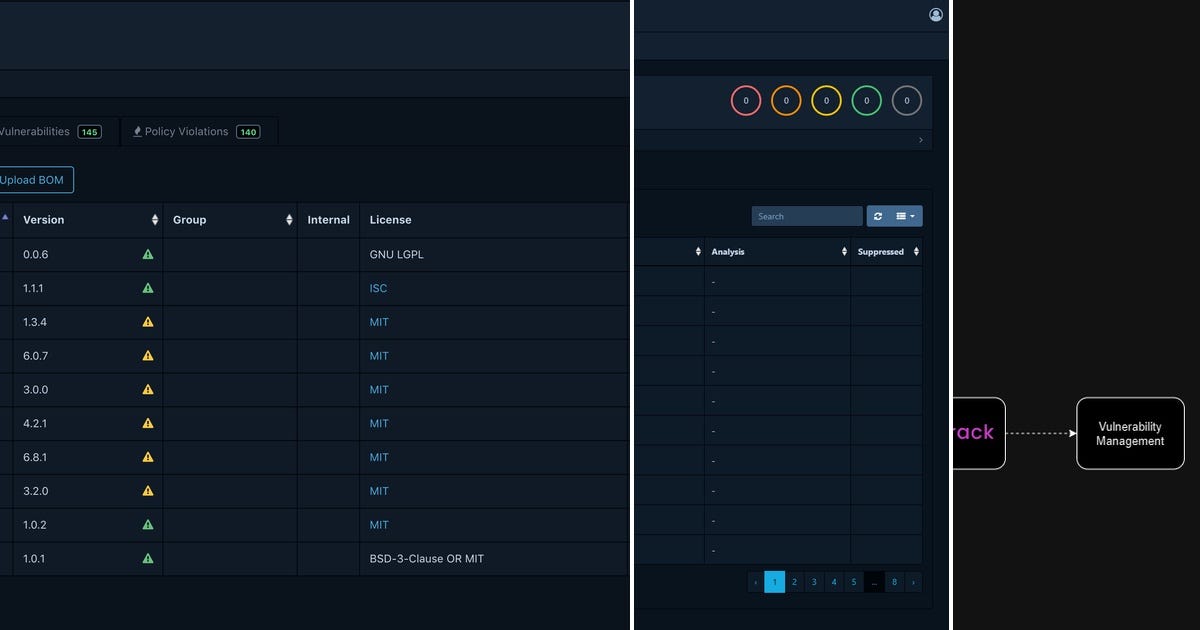Click the user profile icon in top right

(935, 14)
